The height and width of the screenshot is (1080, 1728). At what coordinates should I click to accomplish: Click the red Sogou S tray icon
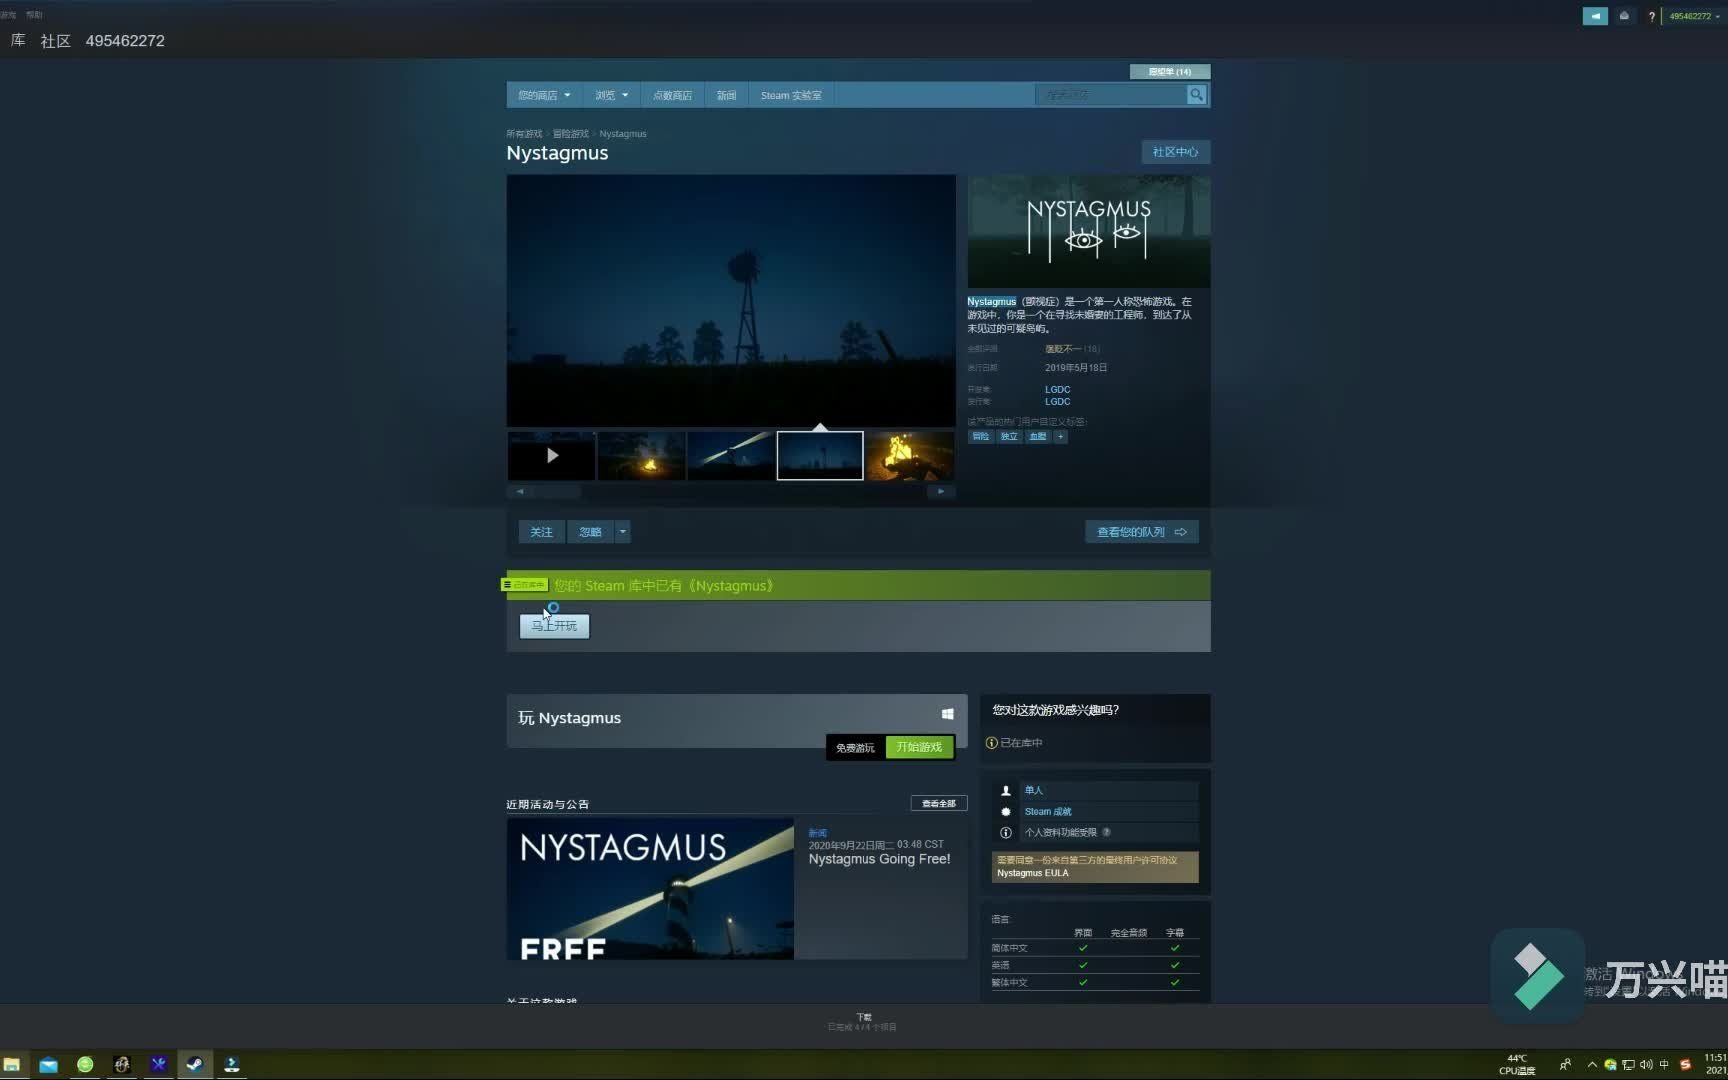(1685, 1065)
